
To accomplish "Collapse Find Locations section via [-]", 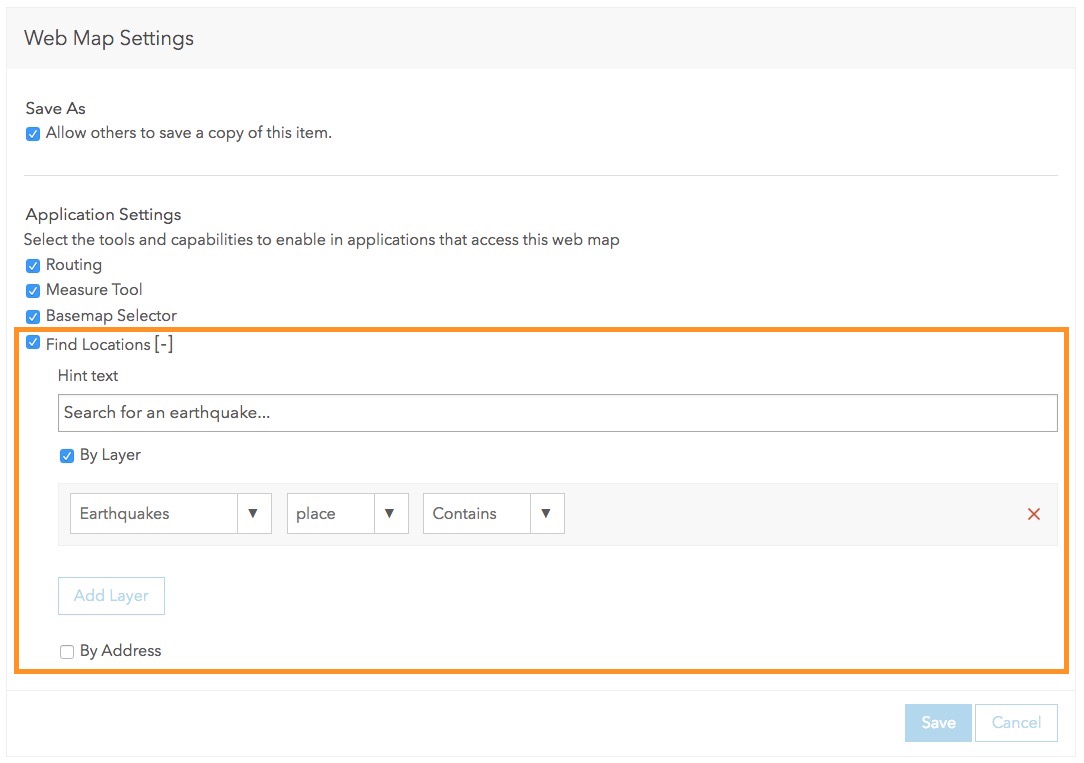I will tap(164, 345).
